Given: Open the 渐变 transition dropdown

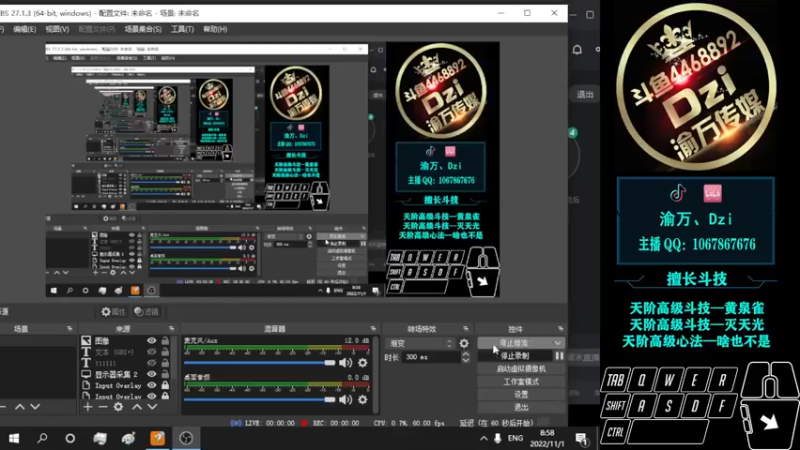Looking at the screenshot, I should pos(421,343).
